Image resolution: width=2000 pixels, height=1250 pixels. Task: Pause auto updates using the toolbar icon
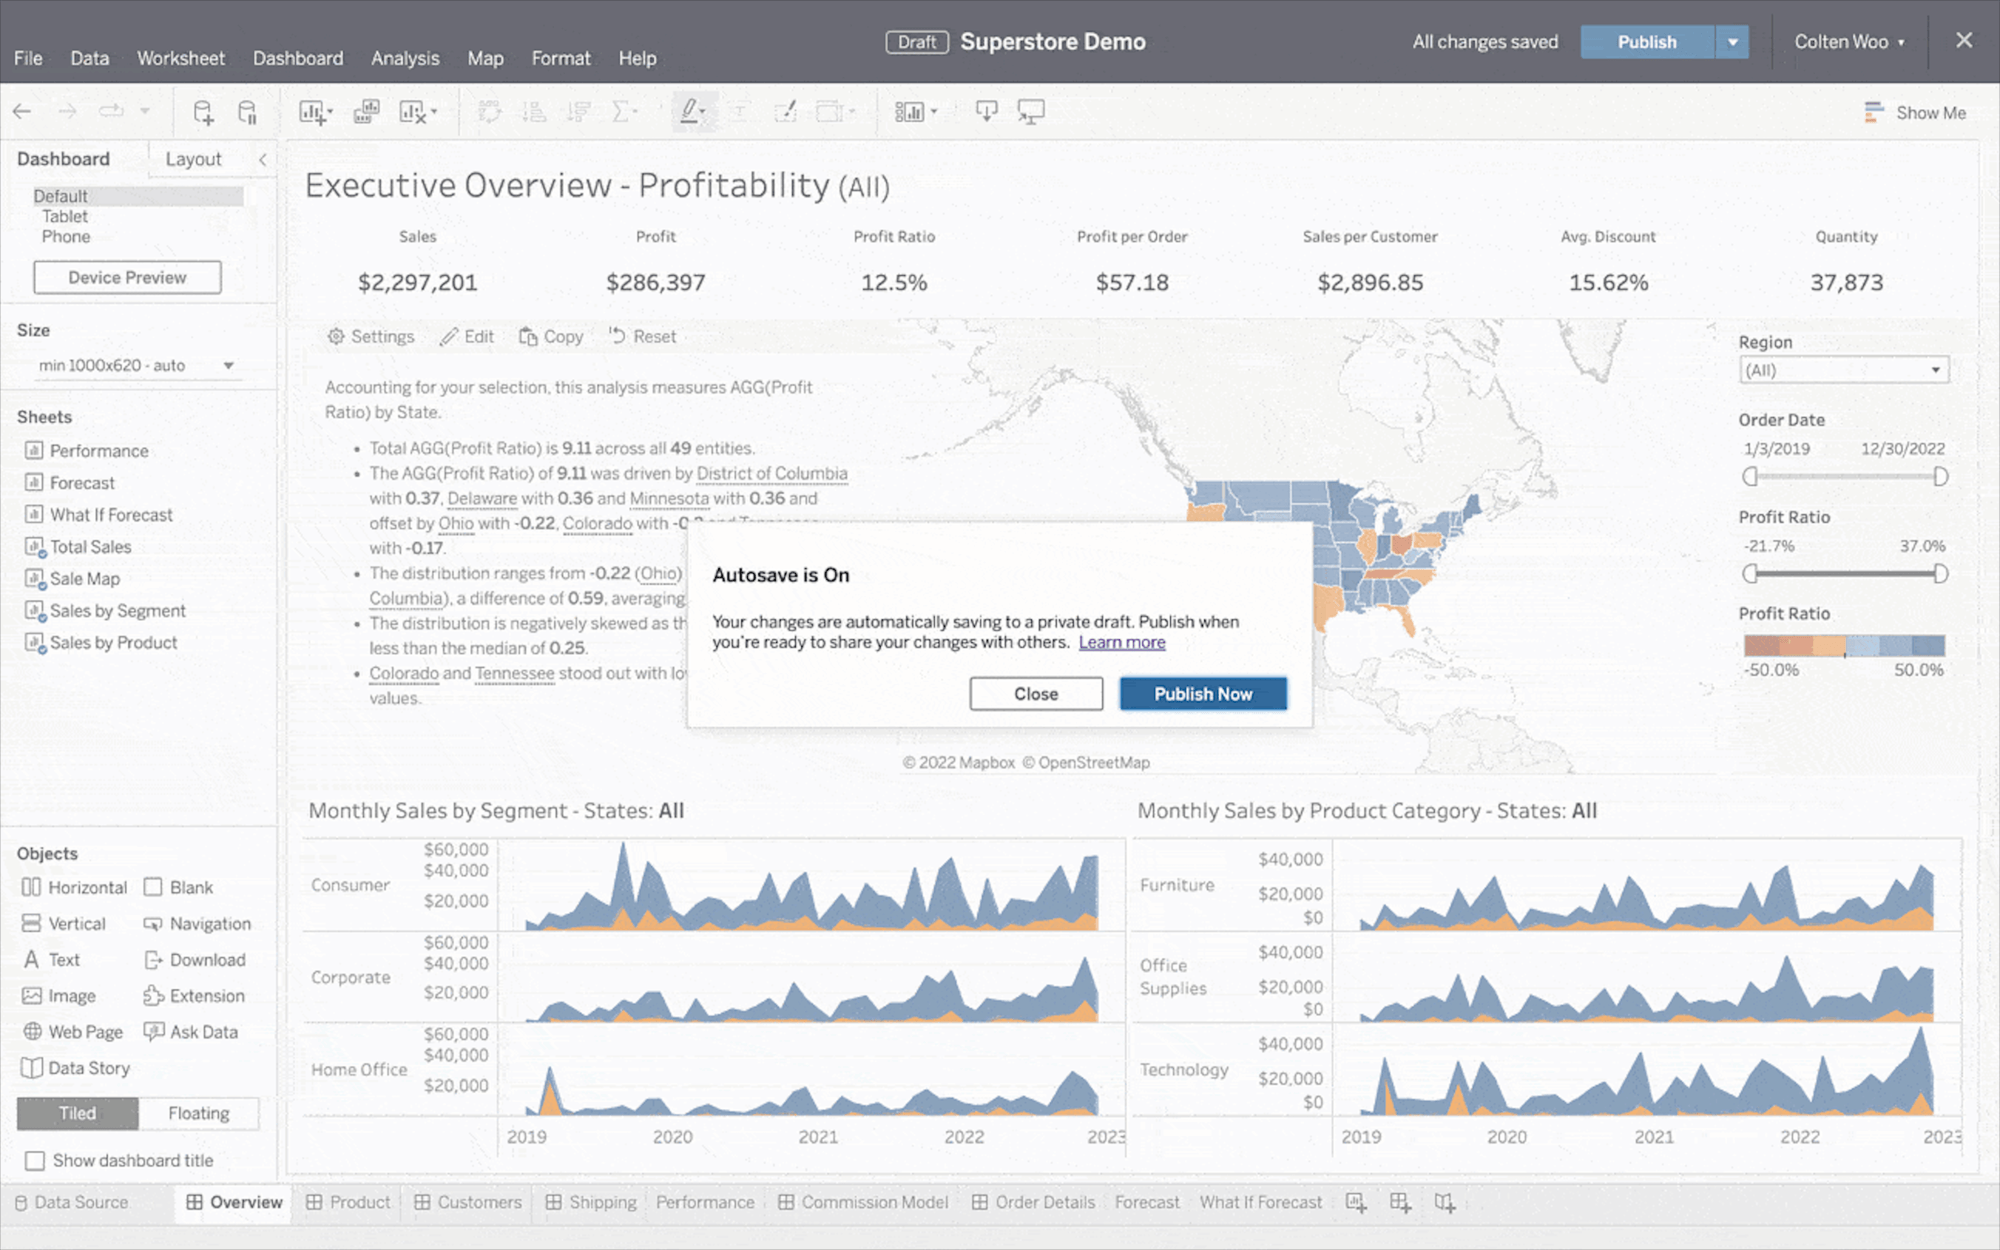click(246, 111)
